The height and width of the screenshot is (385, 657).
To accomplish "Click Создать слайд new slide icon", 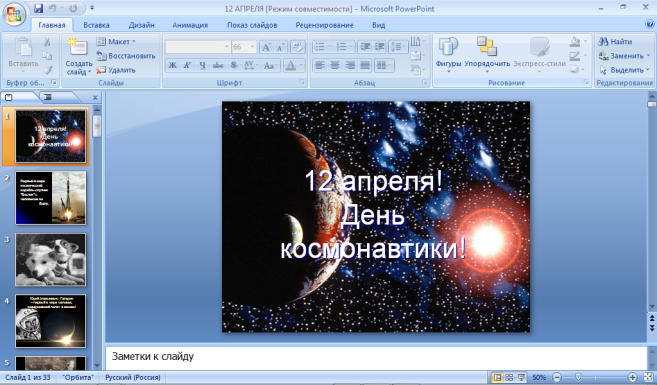I will pos(78,47).
